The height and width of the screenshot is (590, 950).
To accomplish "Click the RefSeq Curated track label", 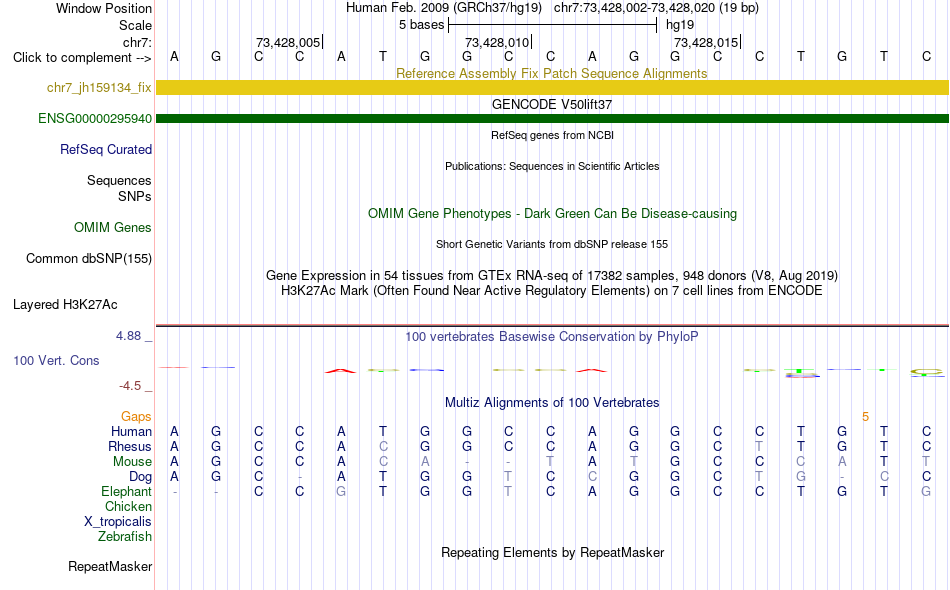I will (x=106, y=149).
